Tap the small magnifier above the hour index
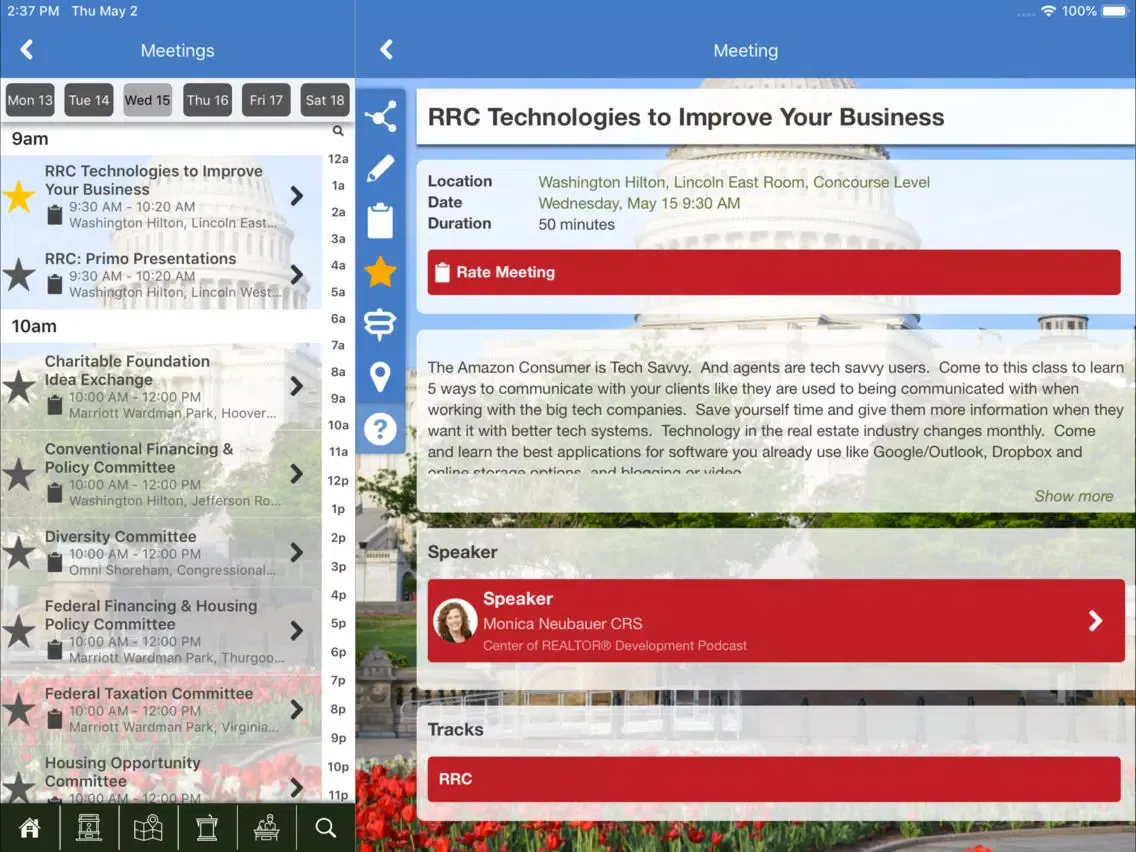 coord(338,131)
